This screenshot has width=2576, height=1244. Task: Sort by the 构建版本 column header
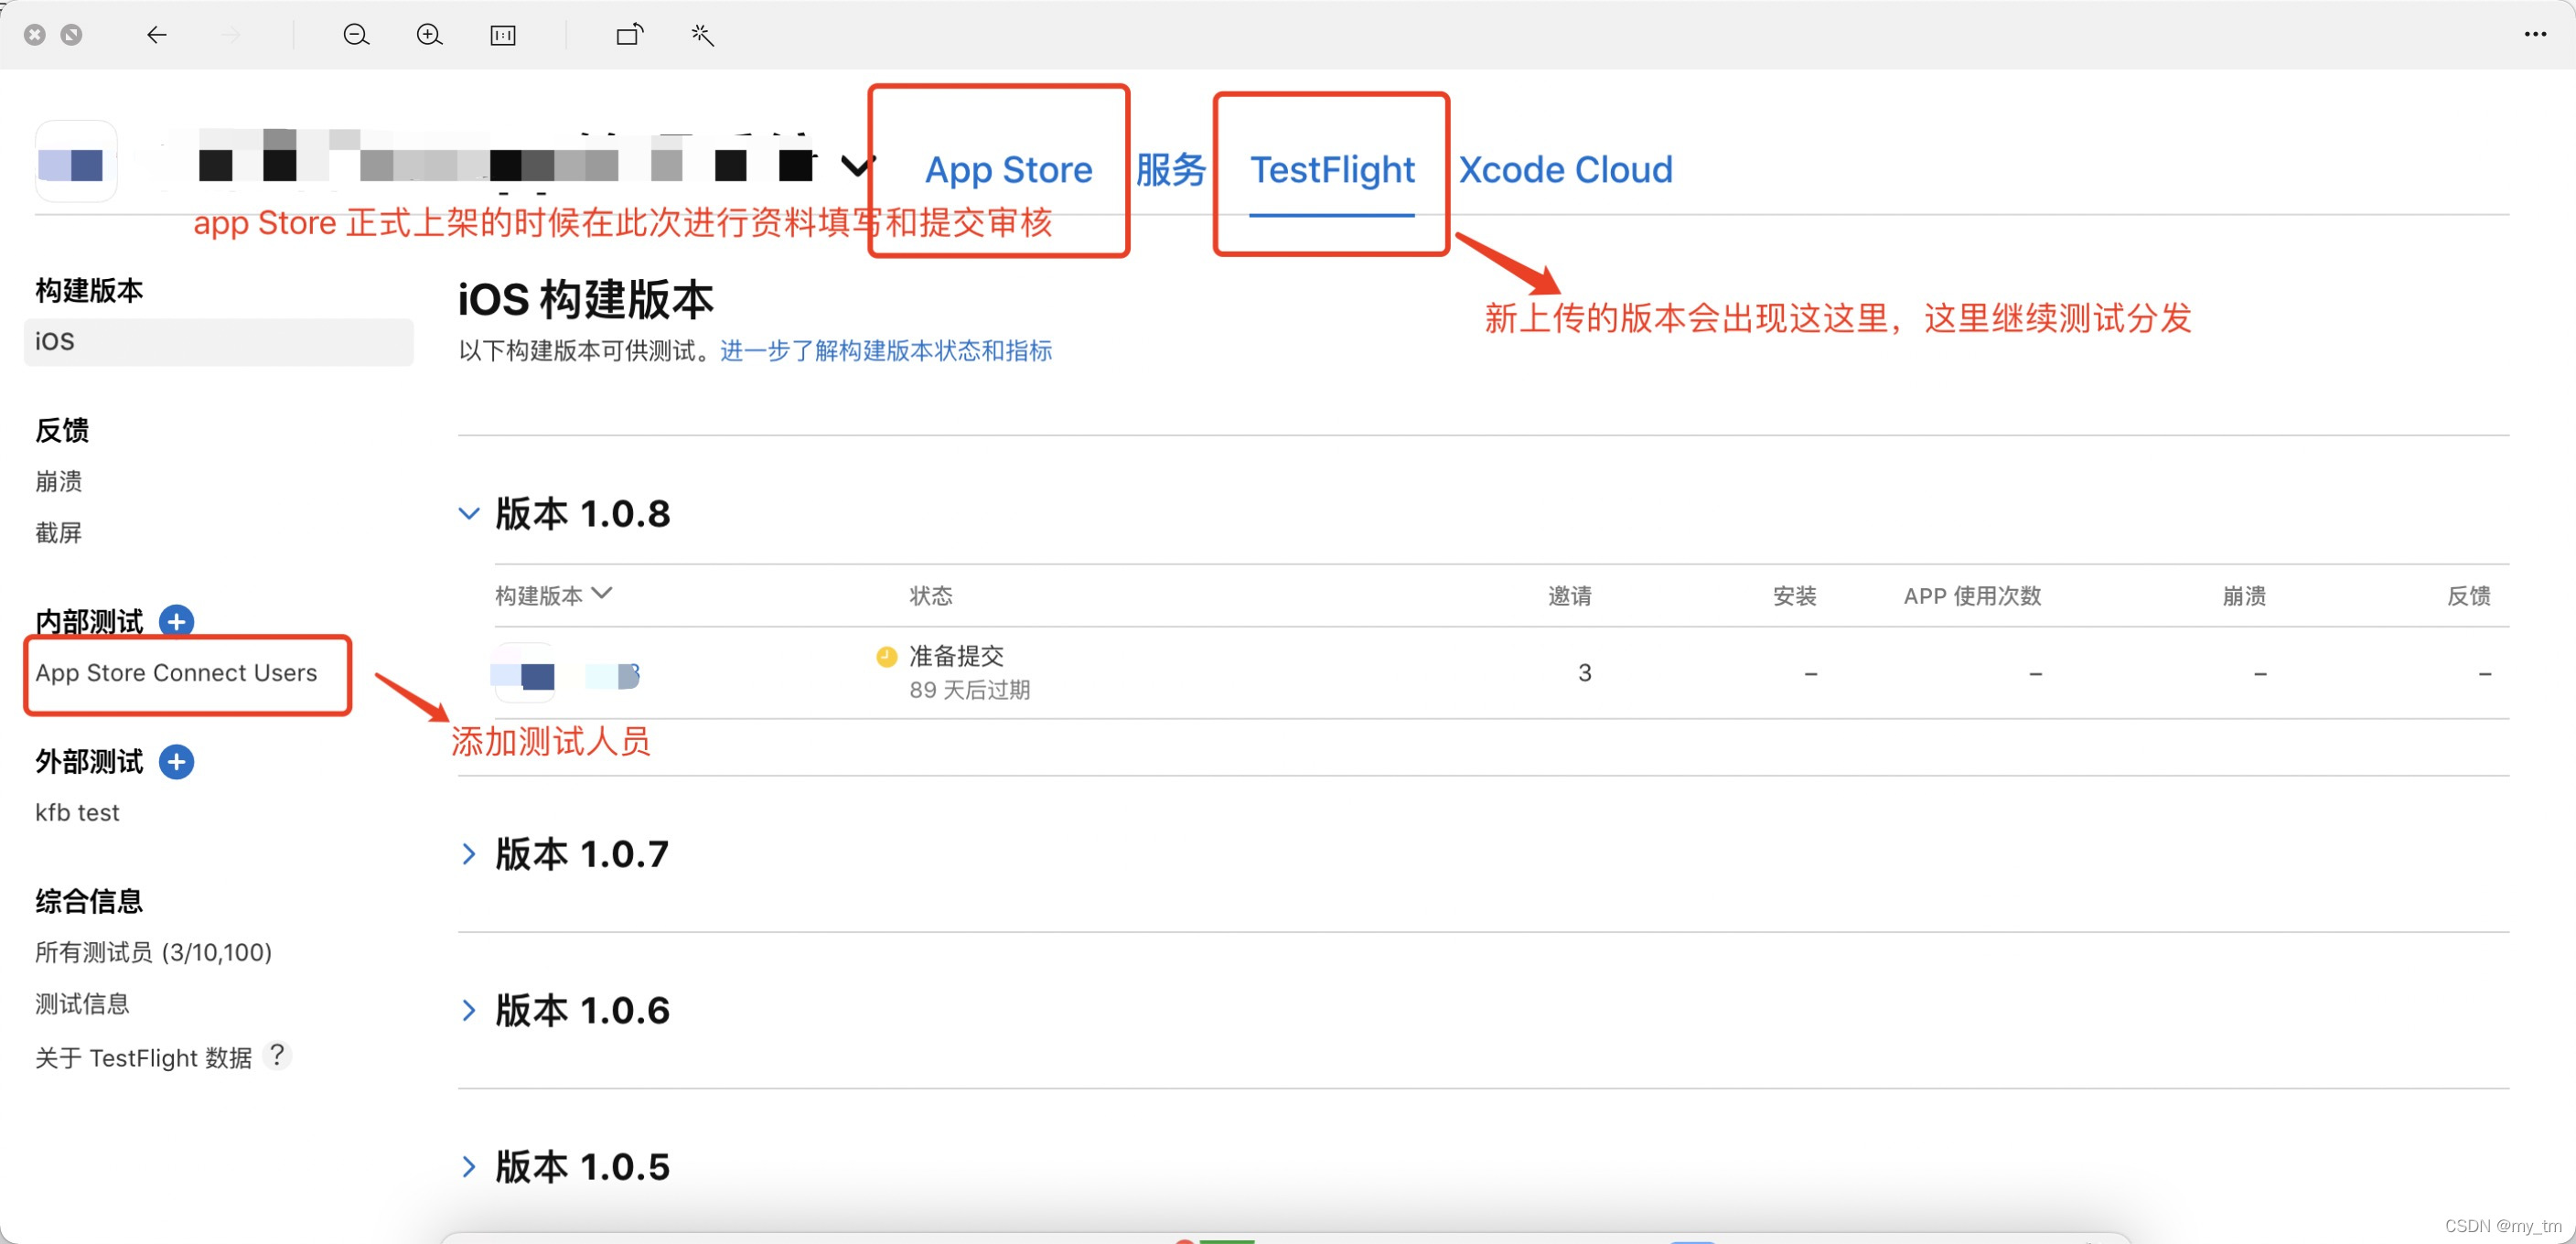554,595
